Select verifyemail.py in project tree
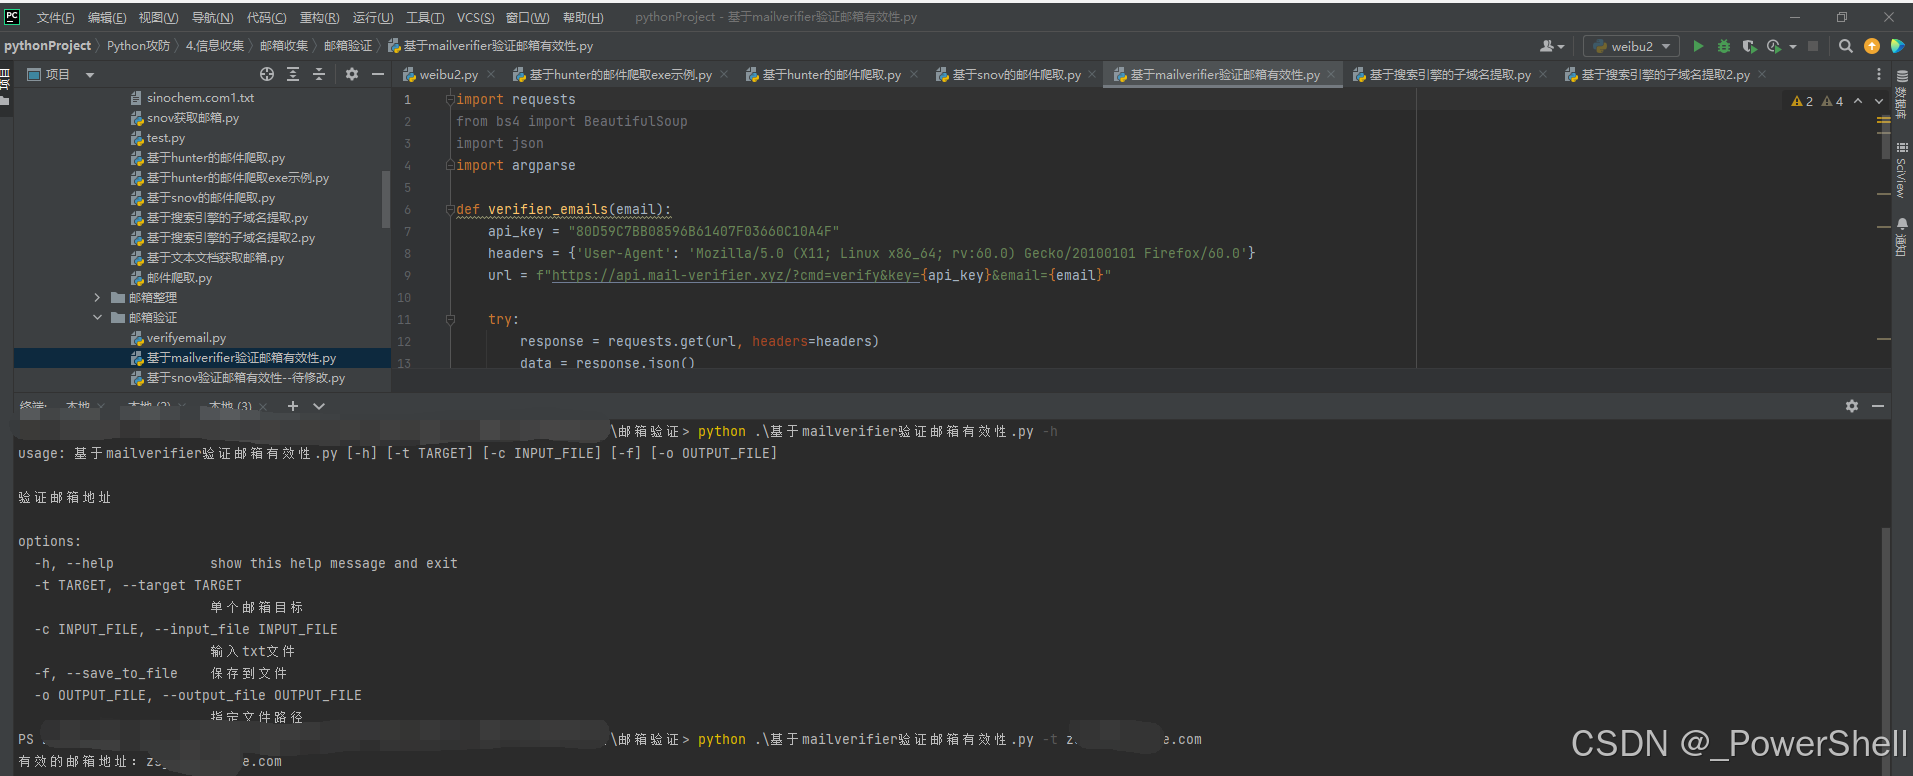1913x776 pixels. [186, 338]
